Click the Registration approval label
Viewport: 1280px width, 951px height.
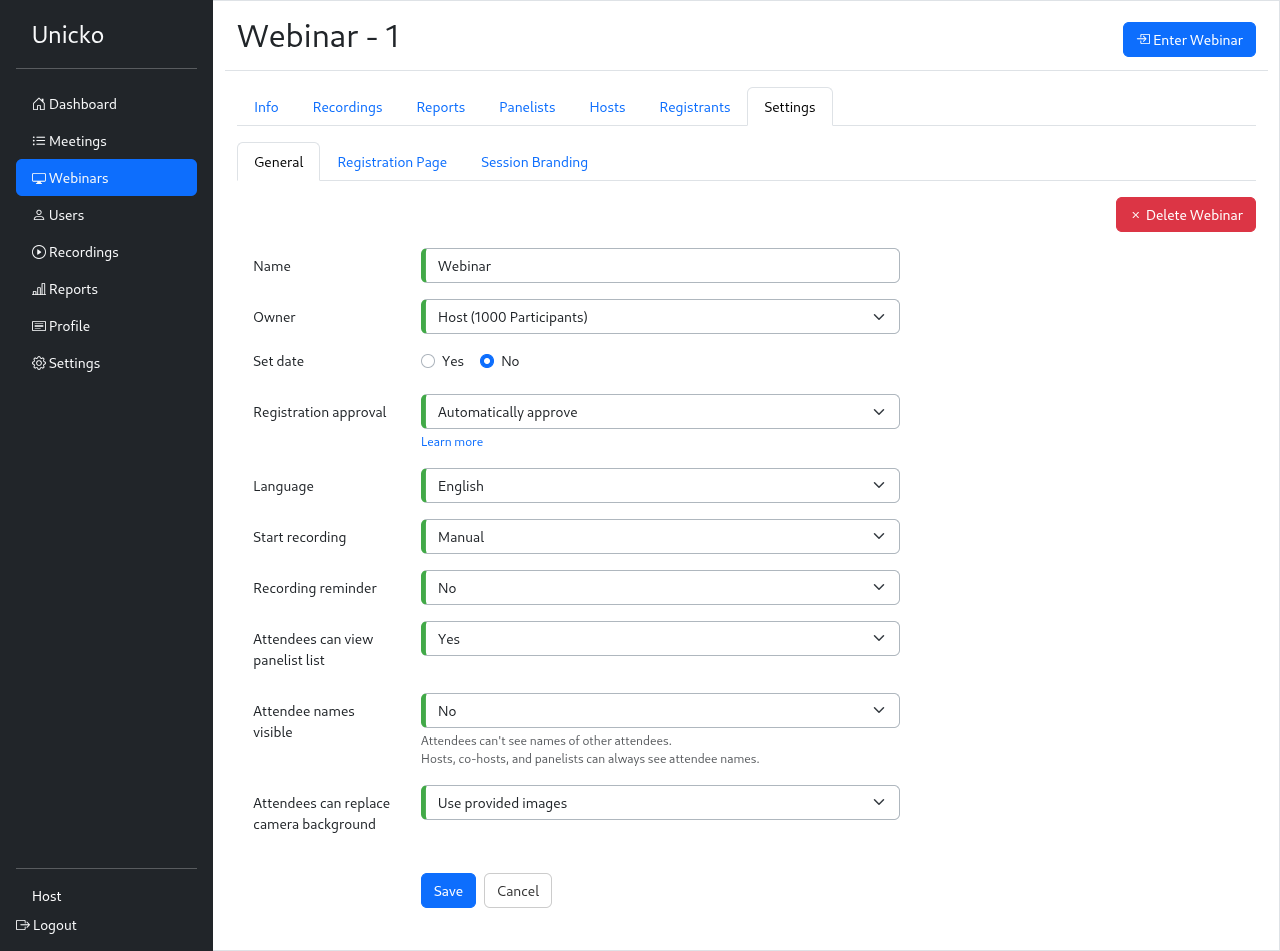tap(320, 412)
